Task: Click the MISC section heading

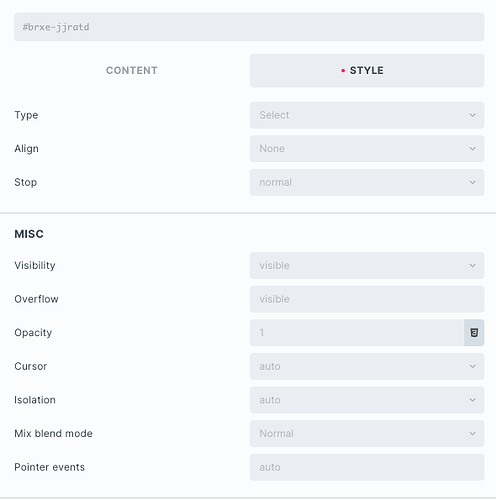Action: click(x=29, y=234)
